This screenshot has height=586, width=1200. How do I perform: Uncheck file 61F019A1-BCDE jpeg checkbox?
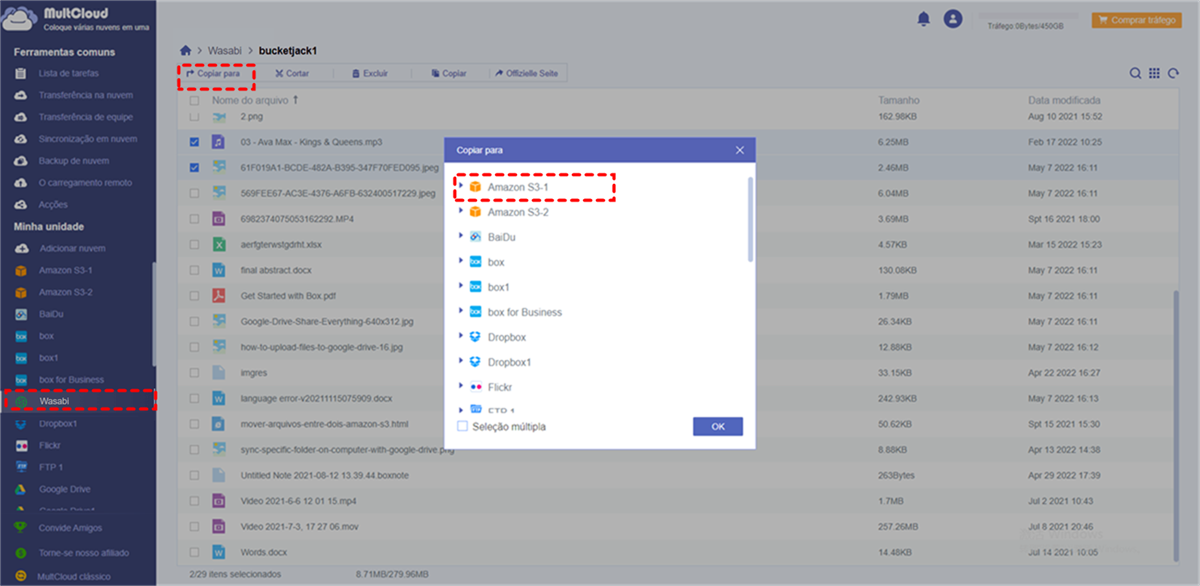point(194,167)
